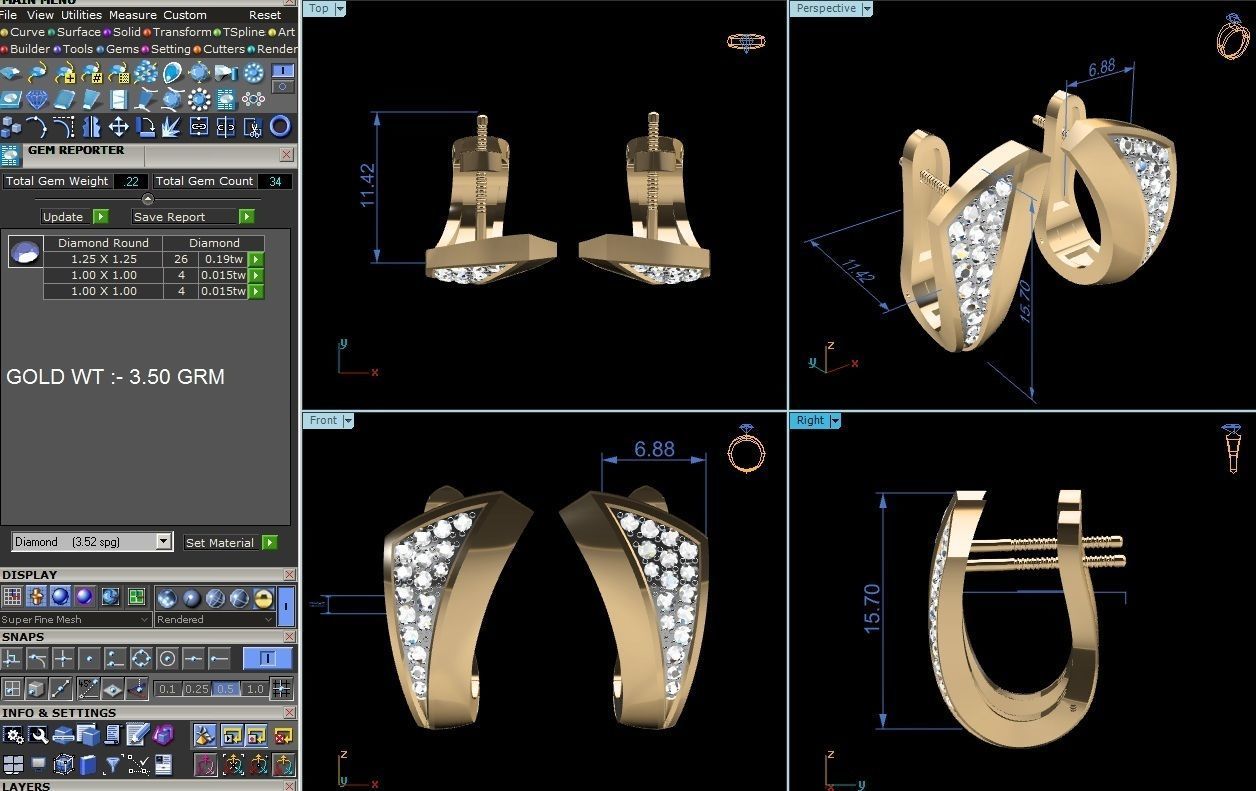Set grid snap increment to 0.25
Screen dimensions: 1256x791
197,688
